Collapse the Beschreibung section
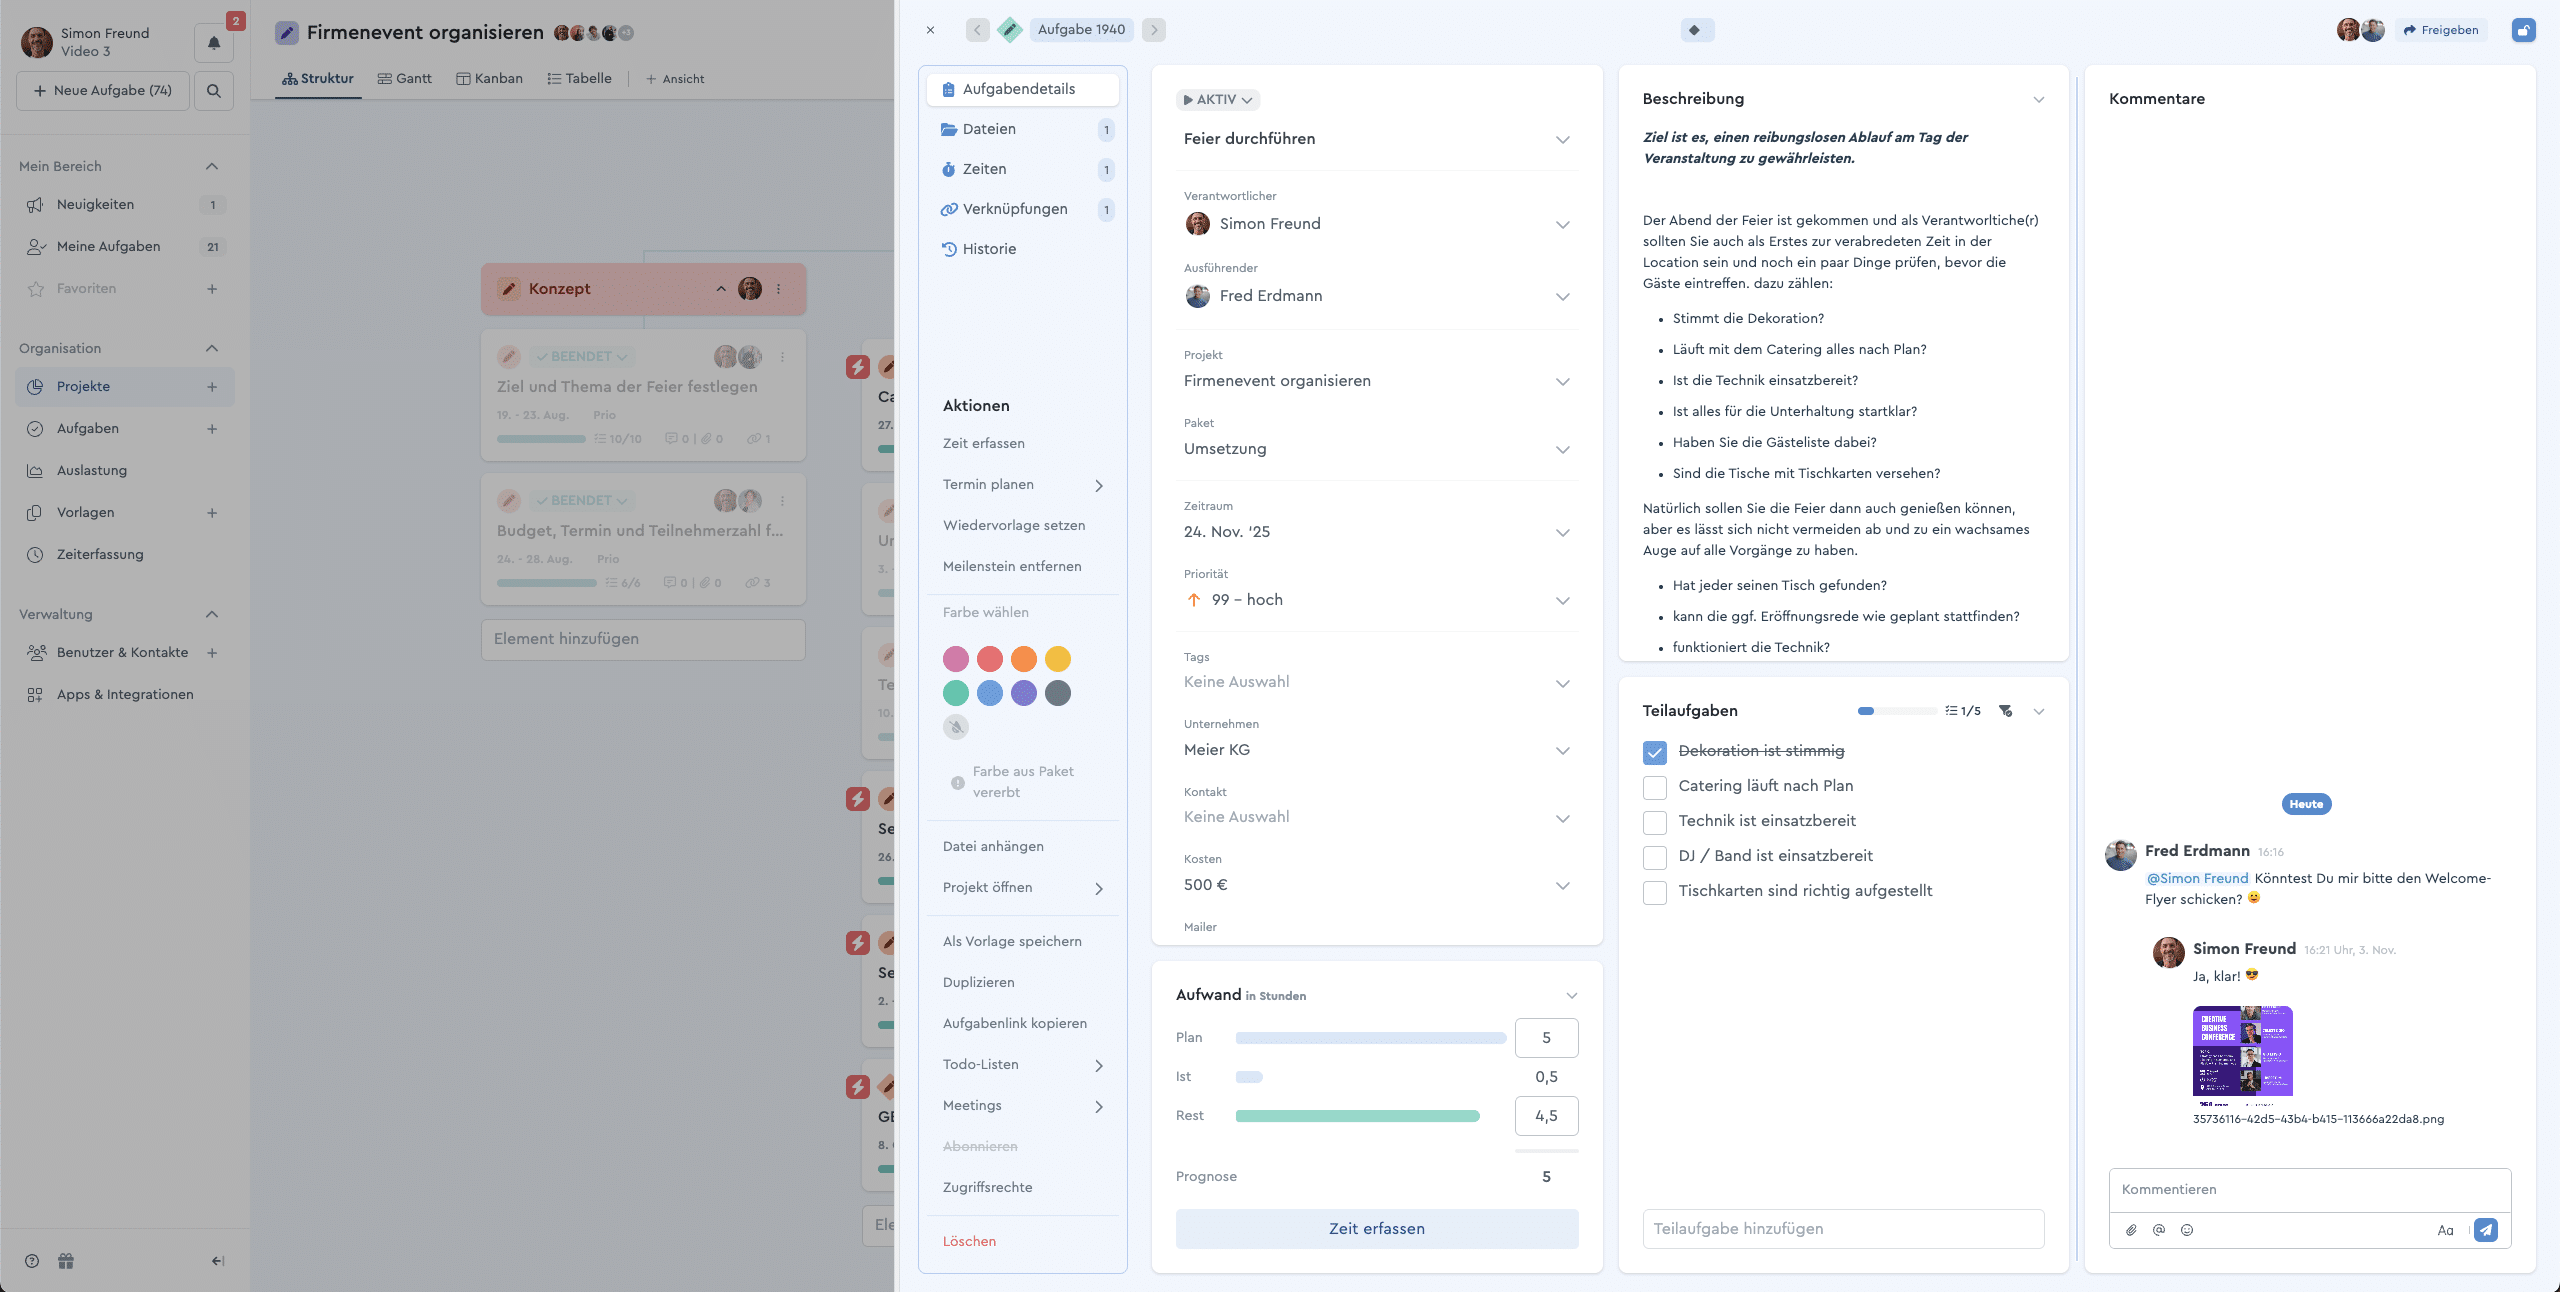The image size is (2560, 1292). pos(2039,99)
